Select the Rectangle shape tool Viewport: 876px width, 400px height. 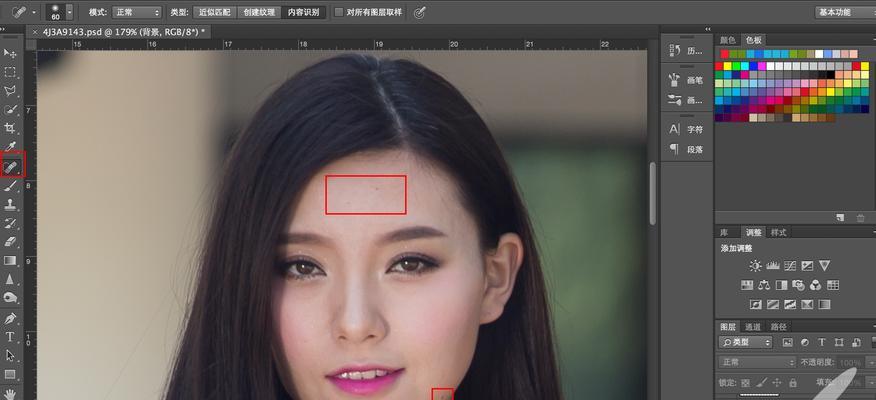10,374
